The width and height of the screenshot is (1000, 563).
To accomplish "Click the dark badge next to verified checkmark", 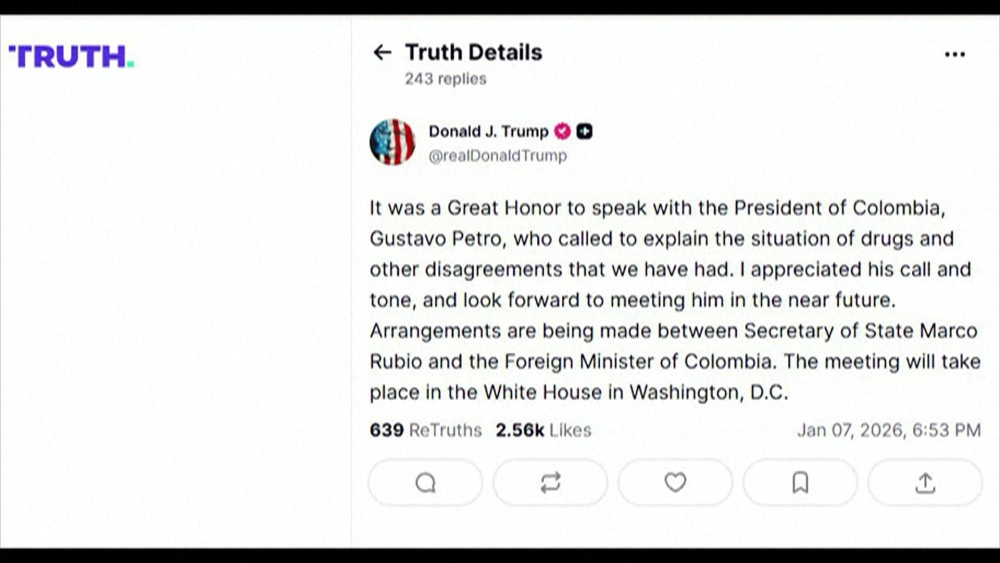I will (x=585, y=131).
